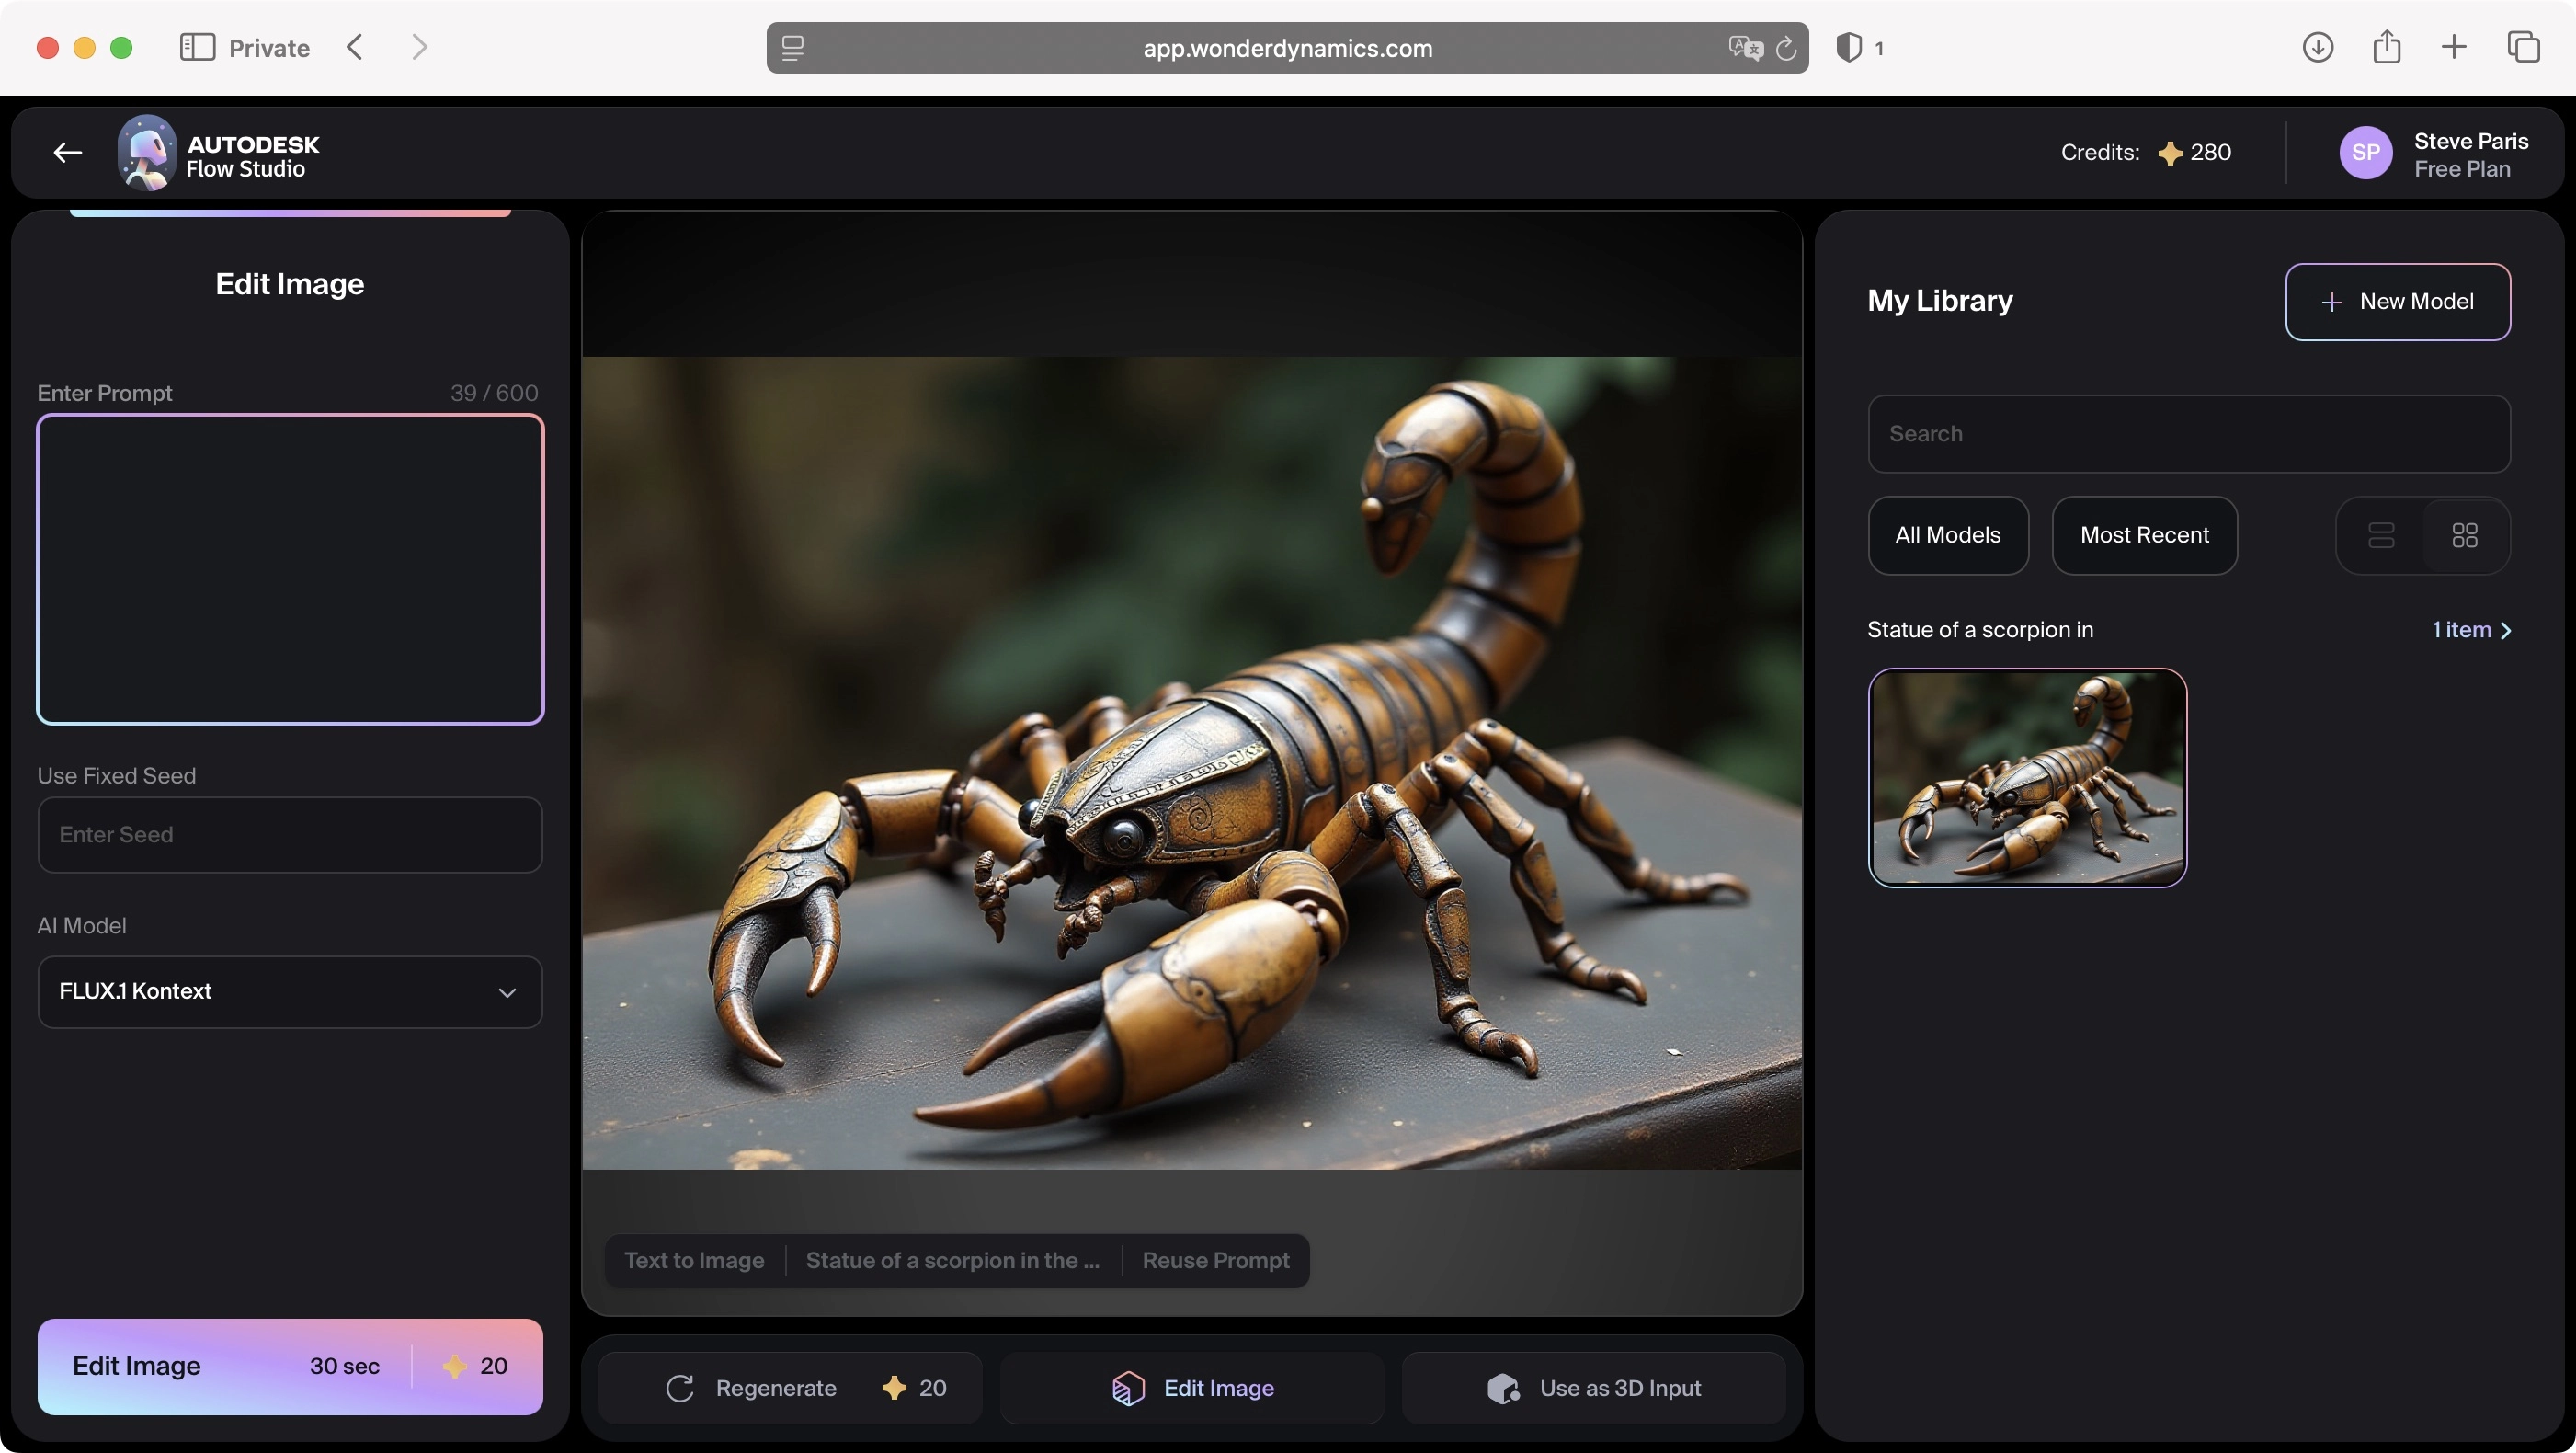Click Reuse Prompt under the scorpion image

1215,1260
